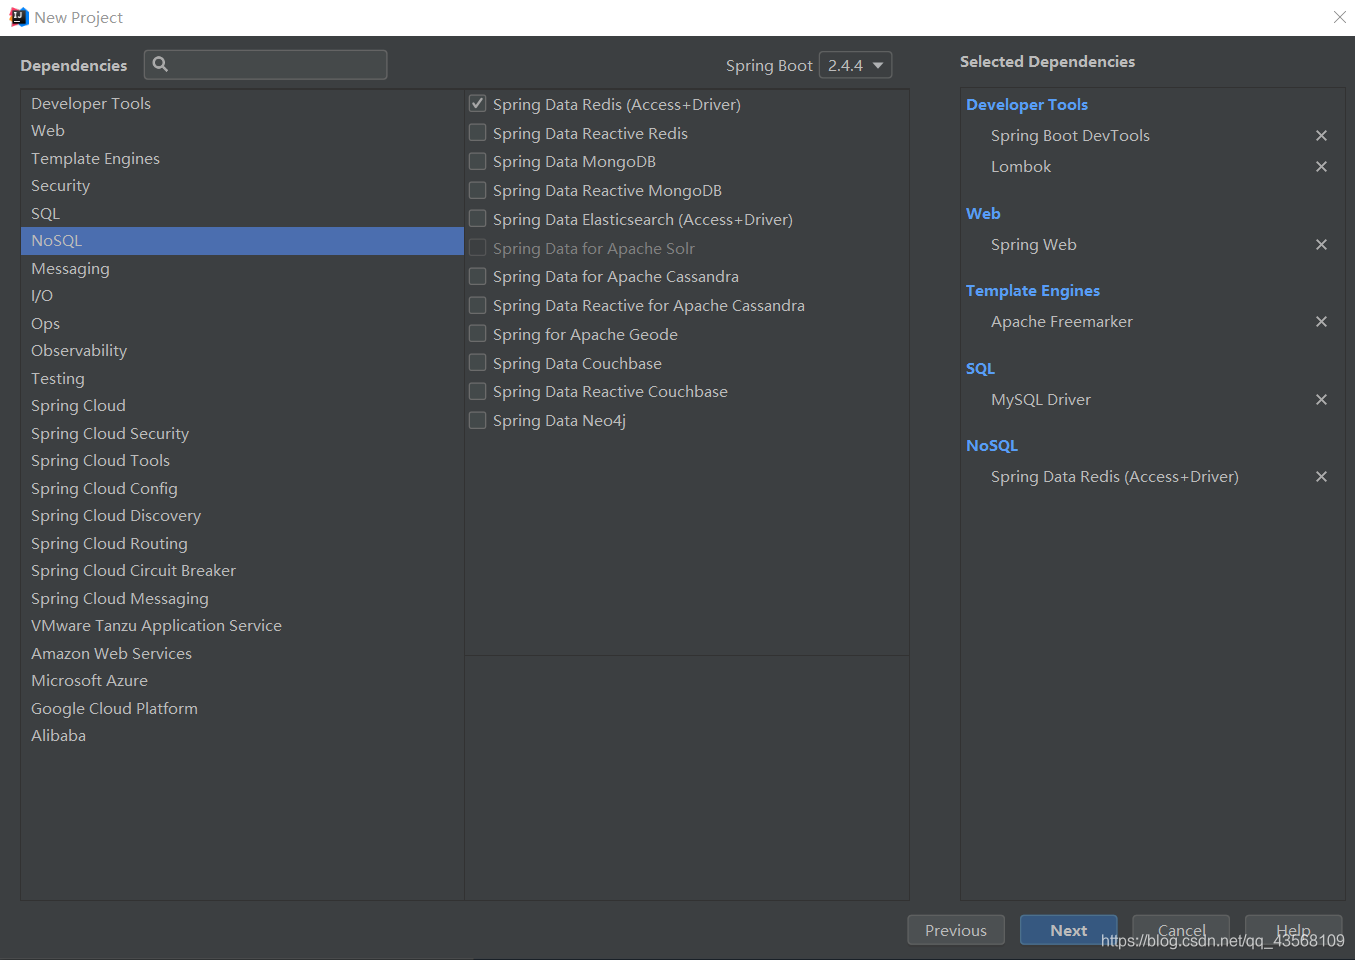
Task: Check Spring Data Reactive Redis
Action: point(478,133)
